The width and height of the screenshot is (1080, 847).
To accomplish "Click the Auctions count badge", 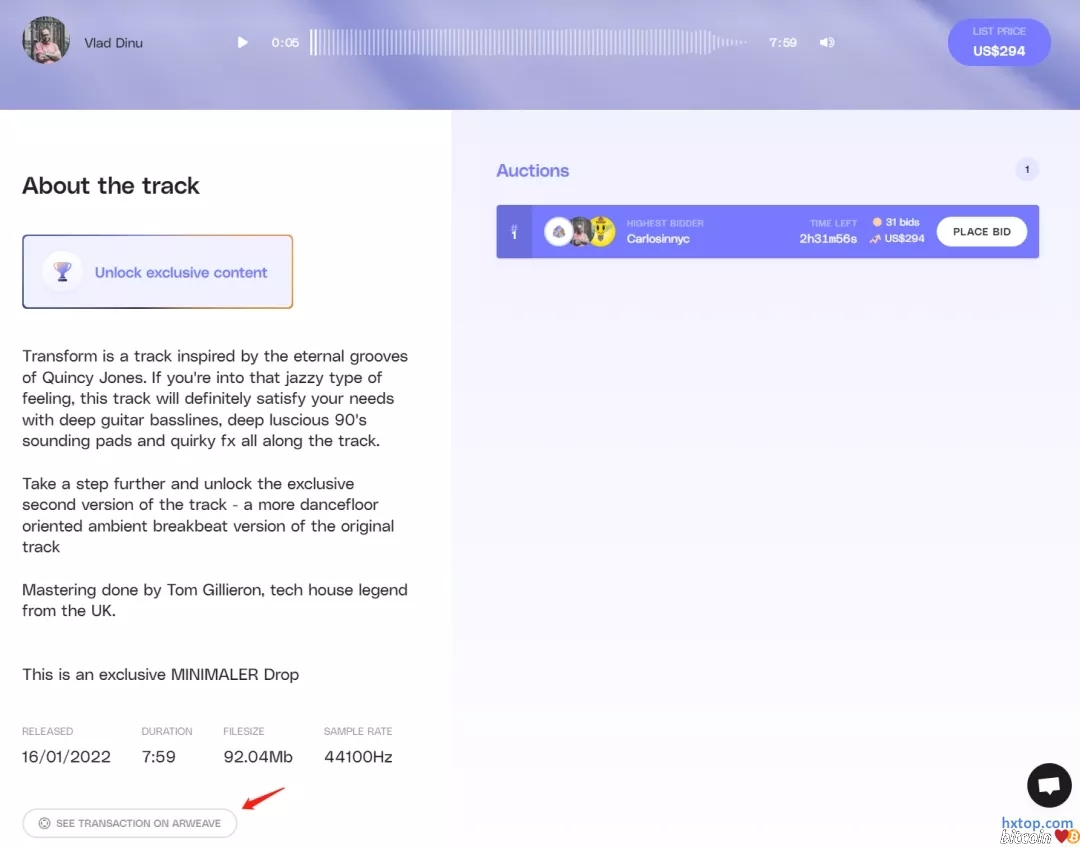I will (1027, 170).
